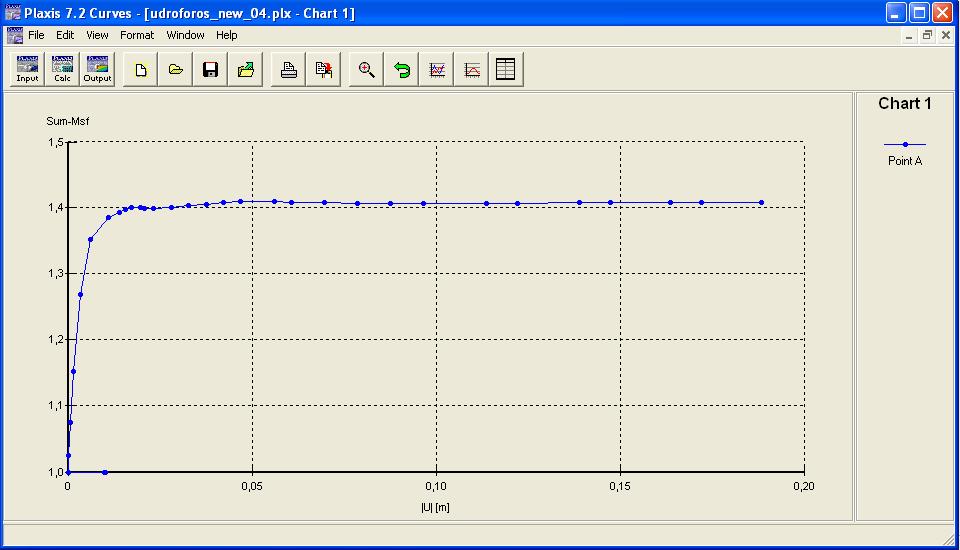Open the Edit menu
The width and height of the screenshot is (960, 550).
tap(65, 35)
